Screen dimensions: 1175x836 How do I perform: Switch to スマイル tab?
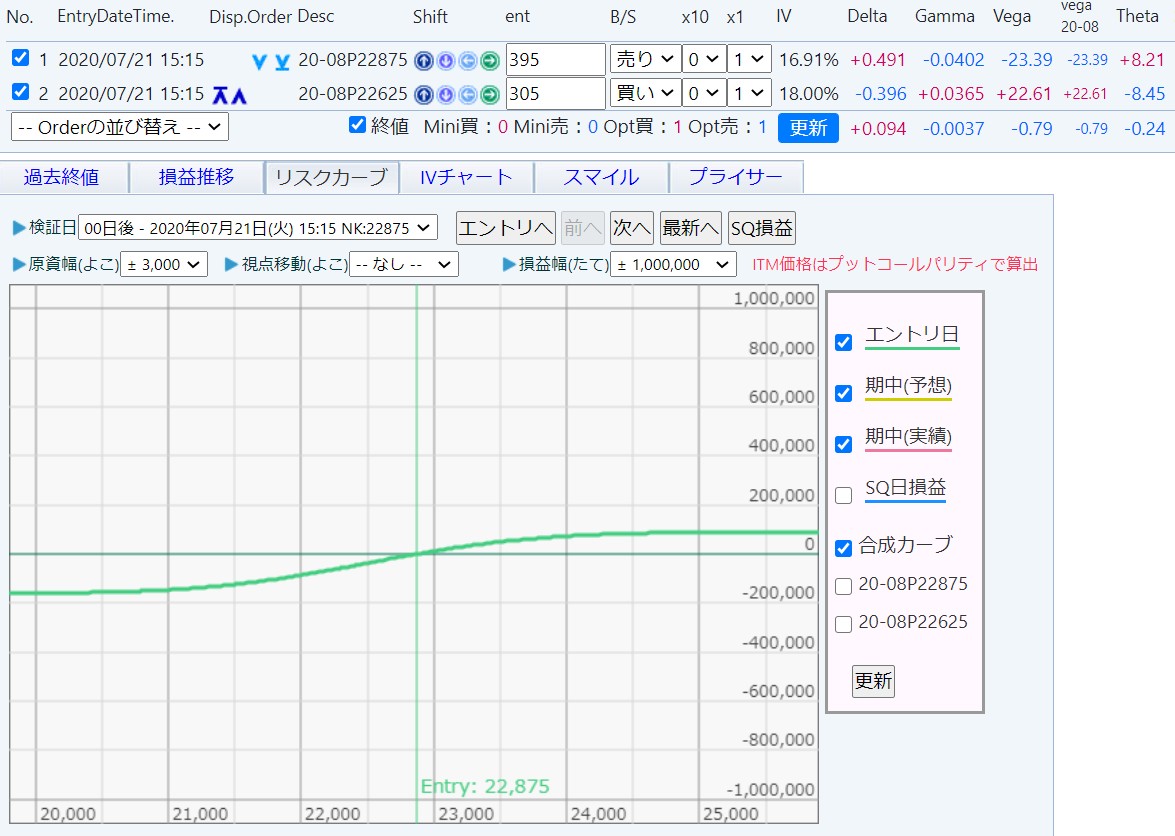tap(601, 178)
